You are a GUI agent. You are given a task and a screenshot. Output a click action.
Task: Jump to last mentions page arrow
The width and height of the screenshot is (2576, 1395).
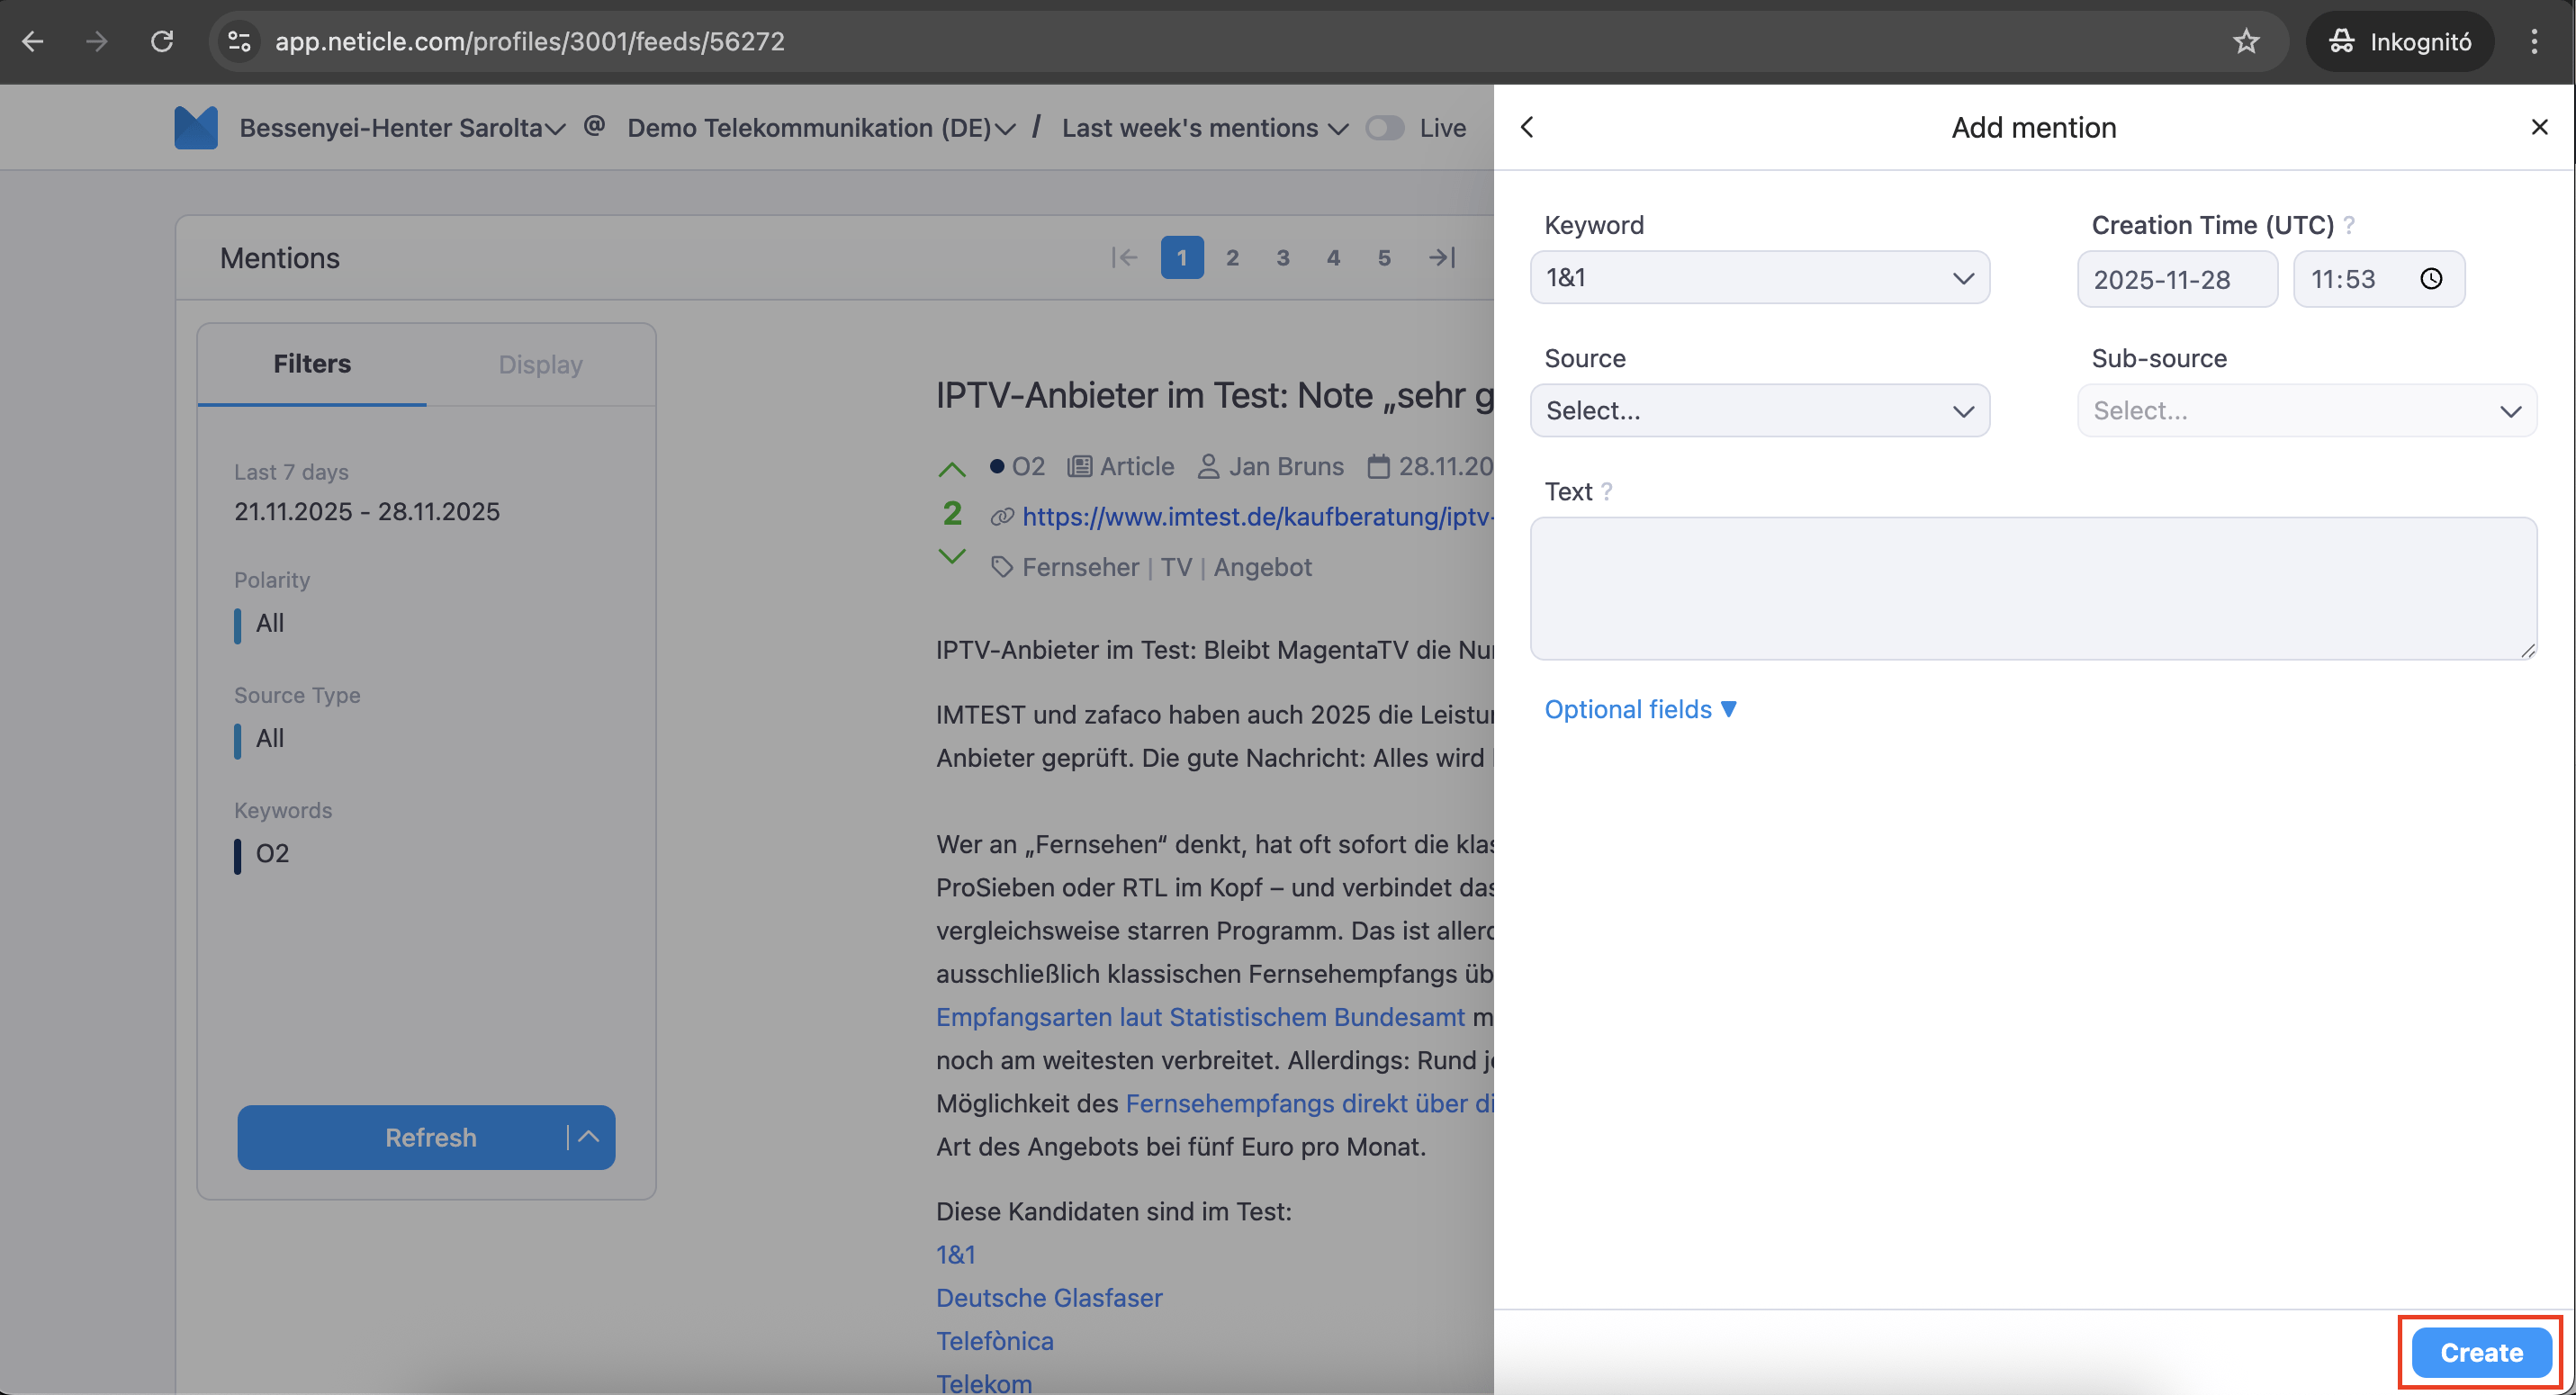(1441, 258)
